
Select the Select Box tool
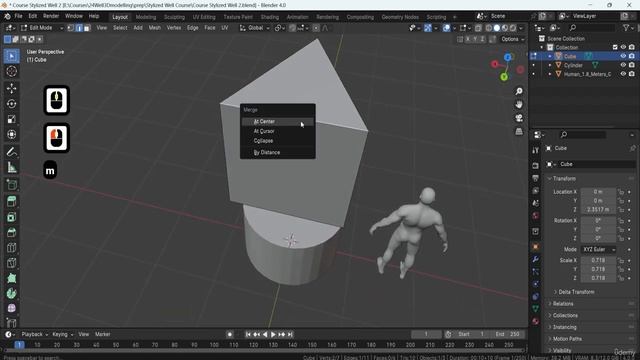pyautogui.click(x=11, y=56)
